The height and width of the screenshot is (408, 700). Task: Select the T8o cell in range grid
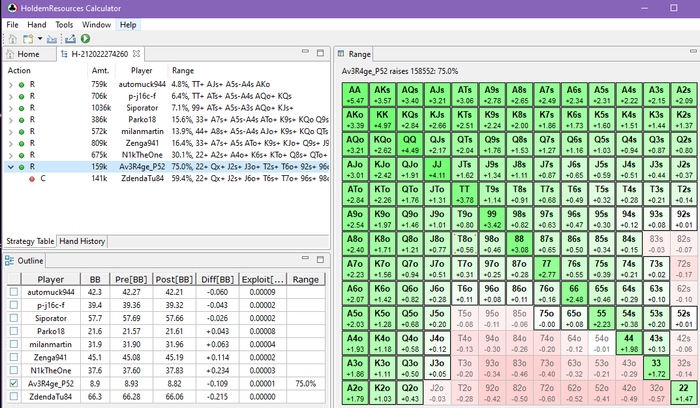[x=464, y=243]
